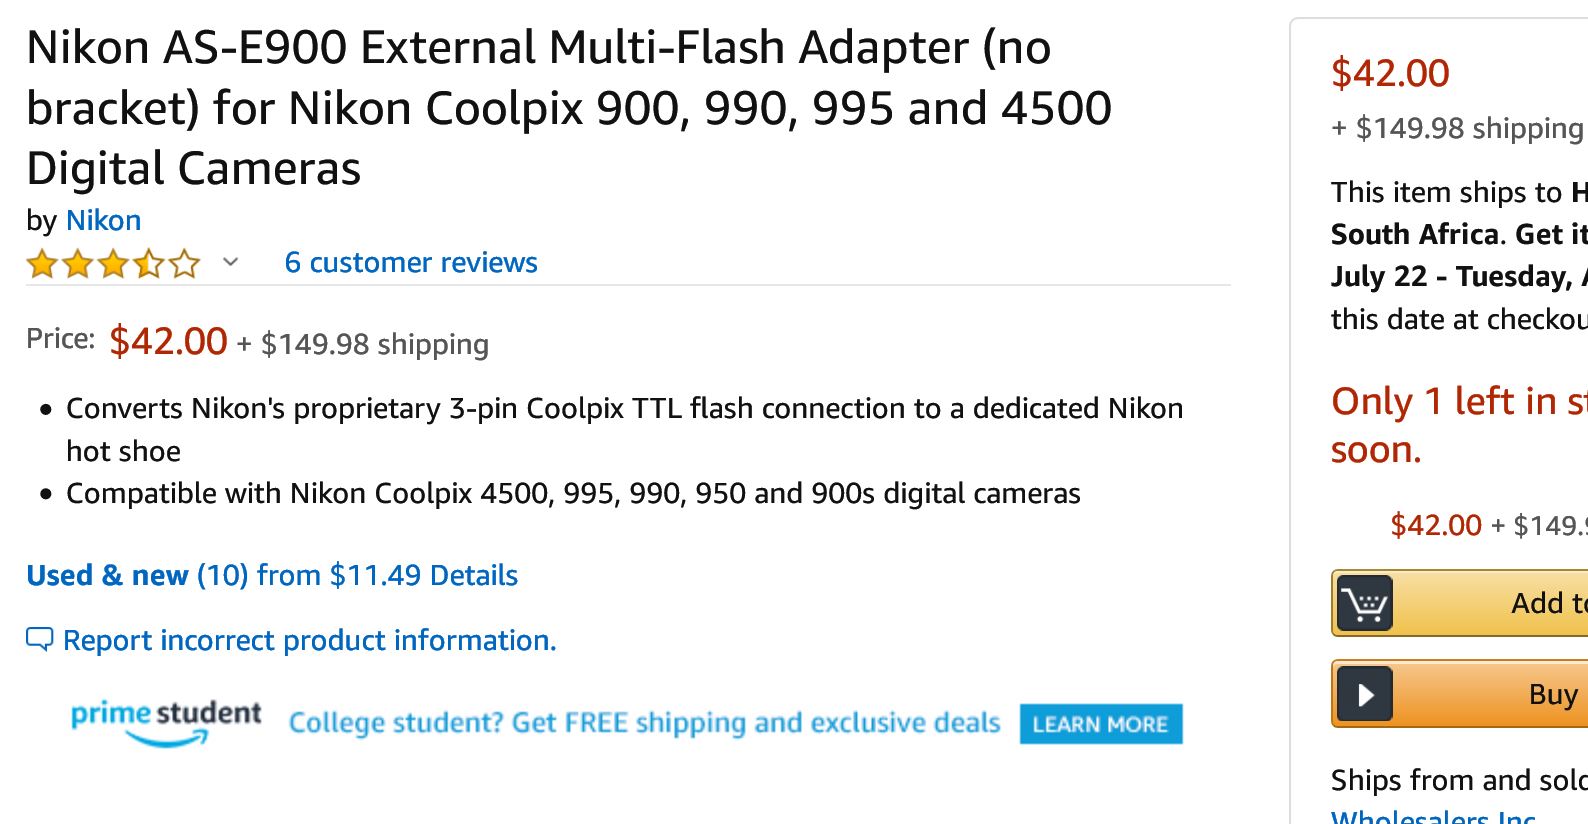Open the 6 customer reviews link
The width and height of the screenshot is (1588, 824).
coord(411,262)
